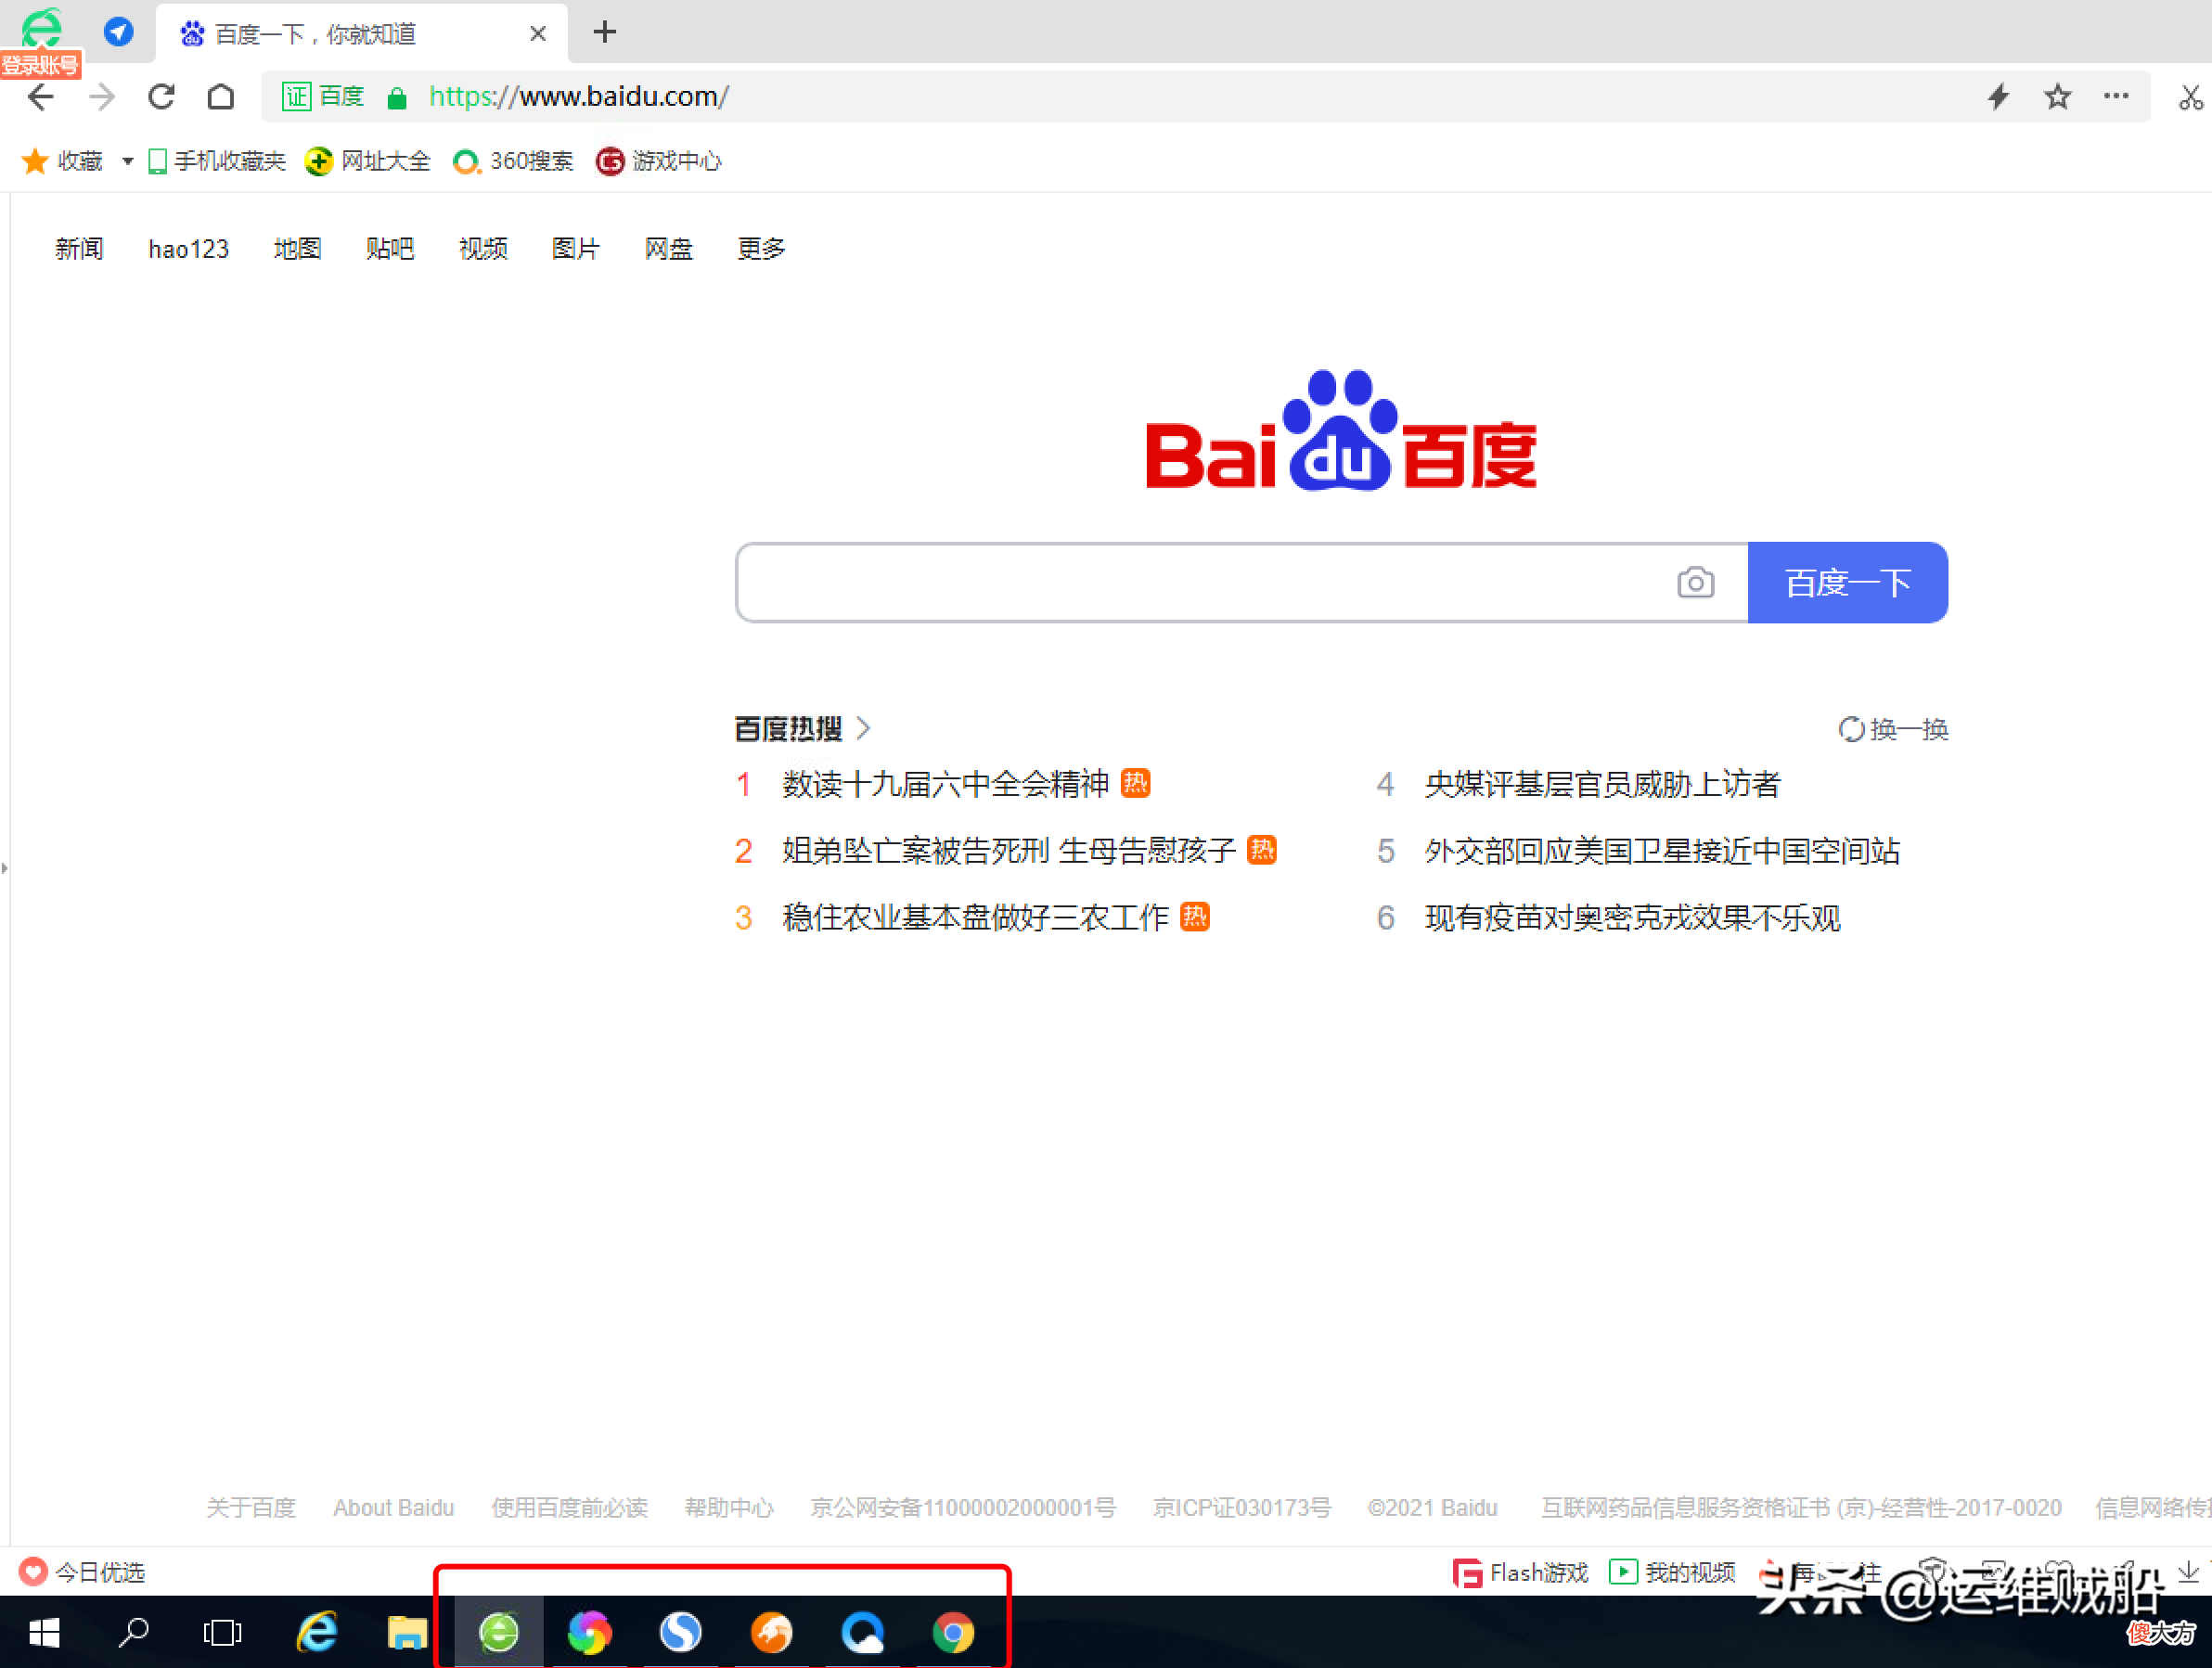Open Baidu 图片 navigation link
Screen dimensions: 2212x1668
click(576, 249)
